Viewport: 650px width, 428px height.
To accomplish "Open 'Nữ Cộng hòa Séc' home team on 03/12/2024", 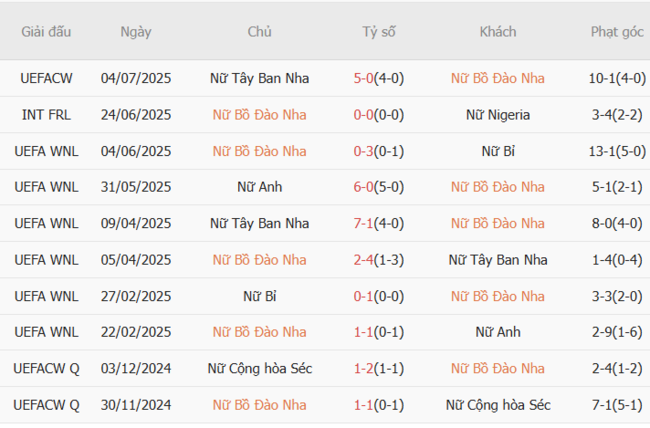I will [x=260, y=369].
